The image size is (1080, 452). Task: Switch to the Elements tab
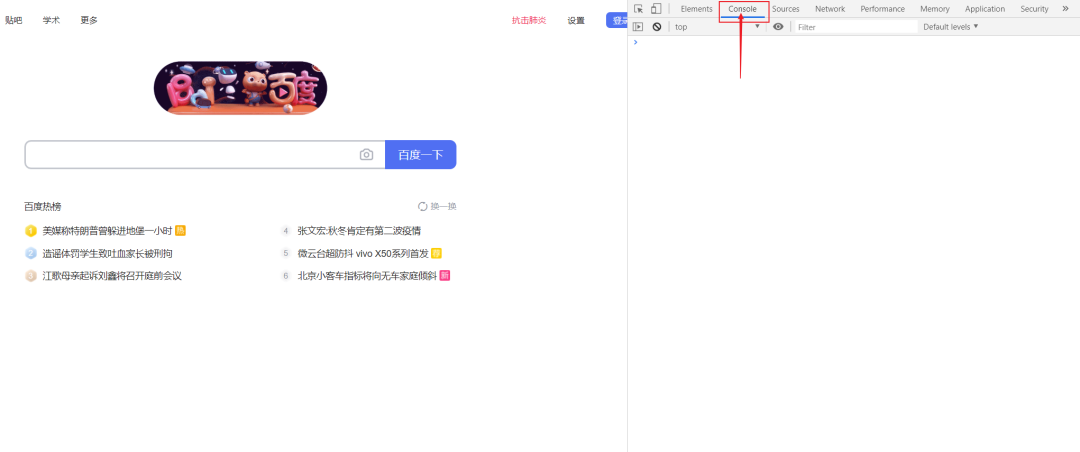(696, 9)
